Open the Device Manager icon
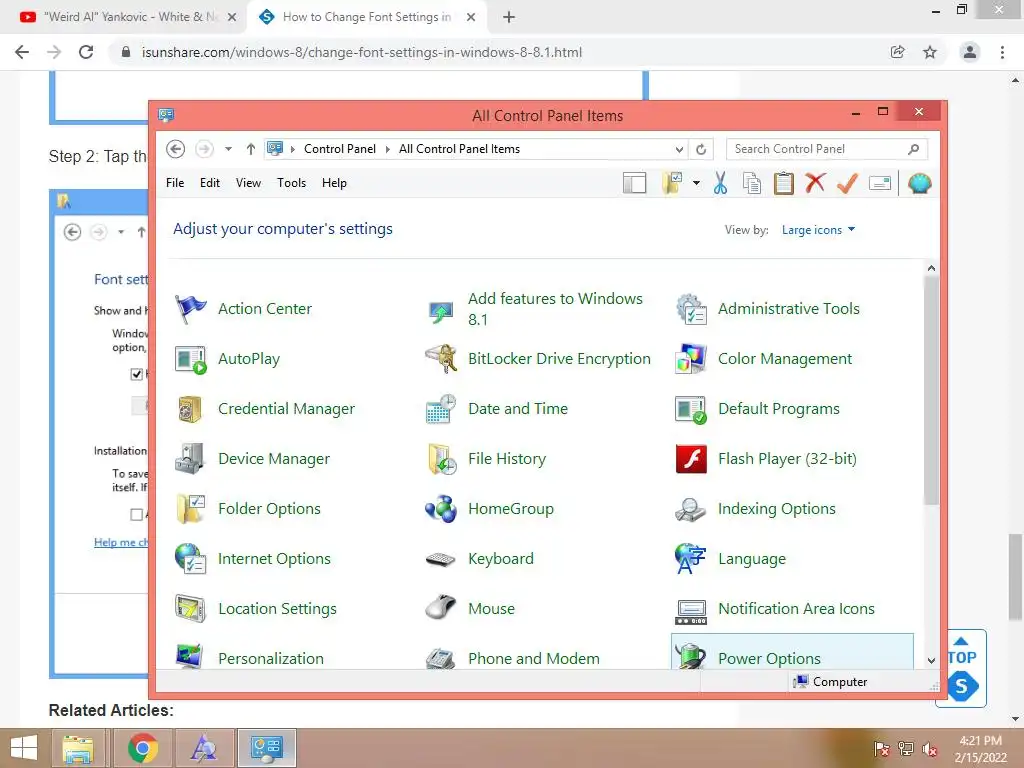 tap(190, 459)
